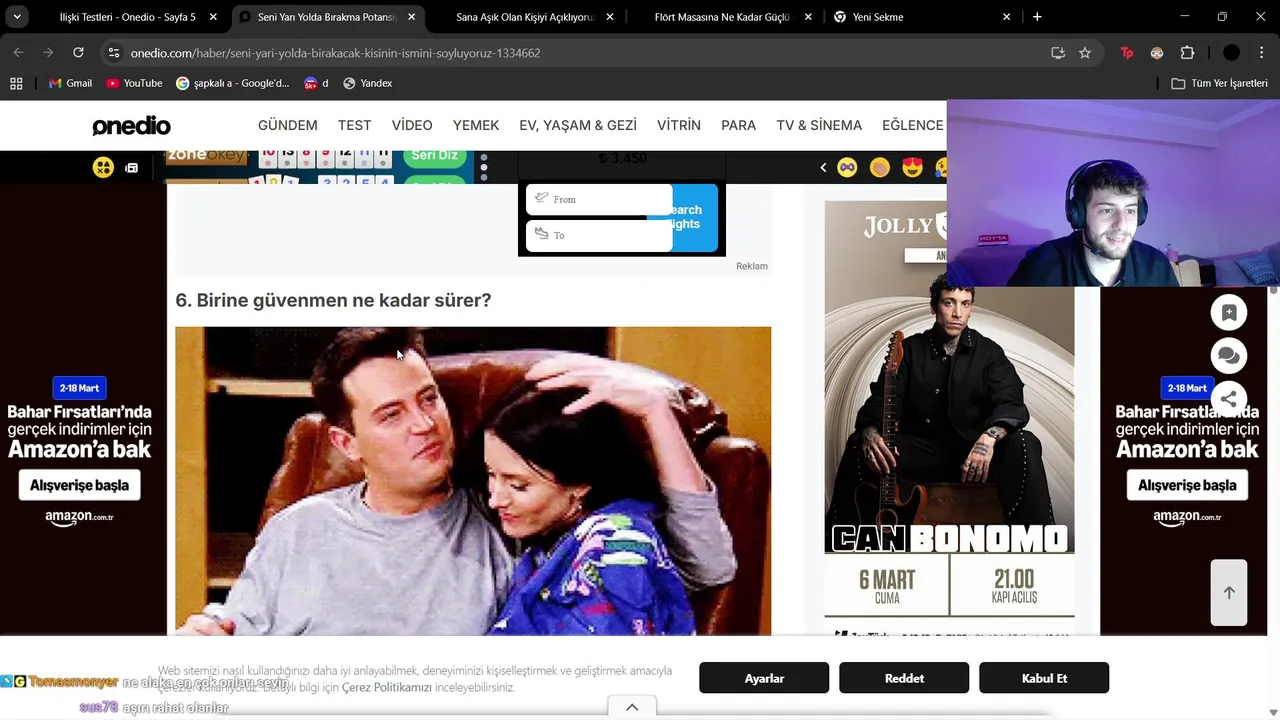Click the question '6. Birine güvenmen ne kadar sürer?'
This screenshot has height=720, width=1280.
(x=333, y=300)
